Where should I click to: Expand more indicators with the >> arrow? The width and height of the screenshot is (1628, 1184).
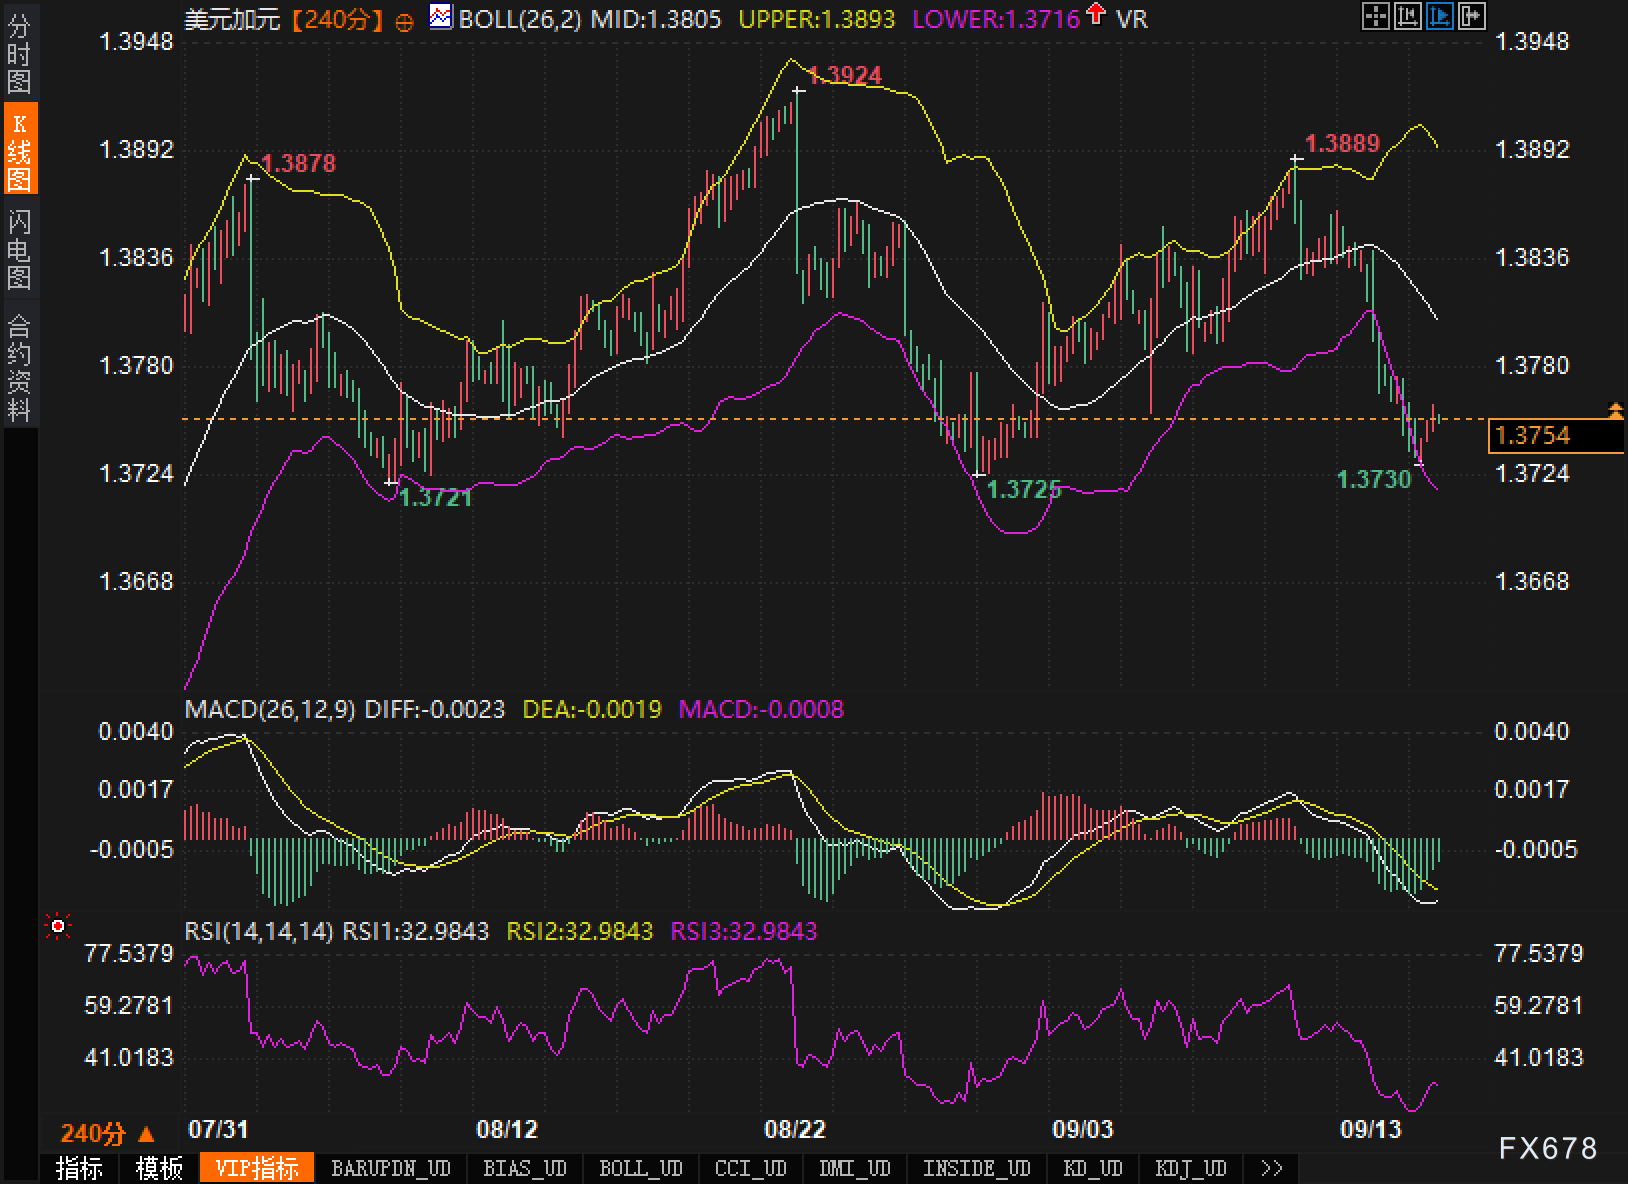1272,1168
